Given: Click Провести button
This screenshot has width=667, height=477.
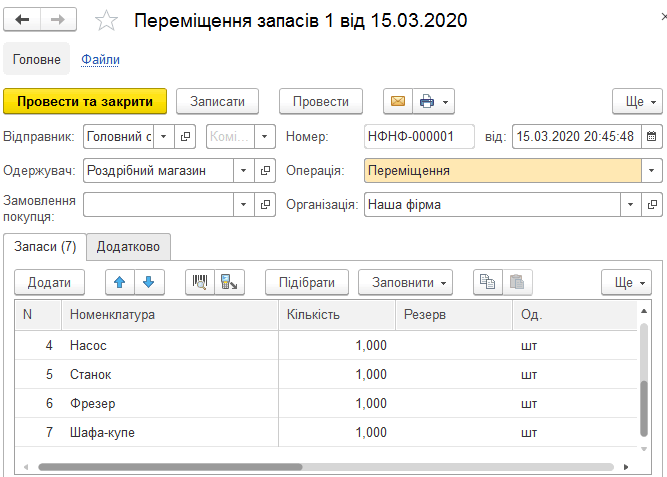Looking at the screenshot, I should [321, 101].
